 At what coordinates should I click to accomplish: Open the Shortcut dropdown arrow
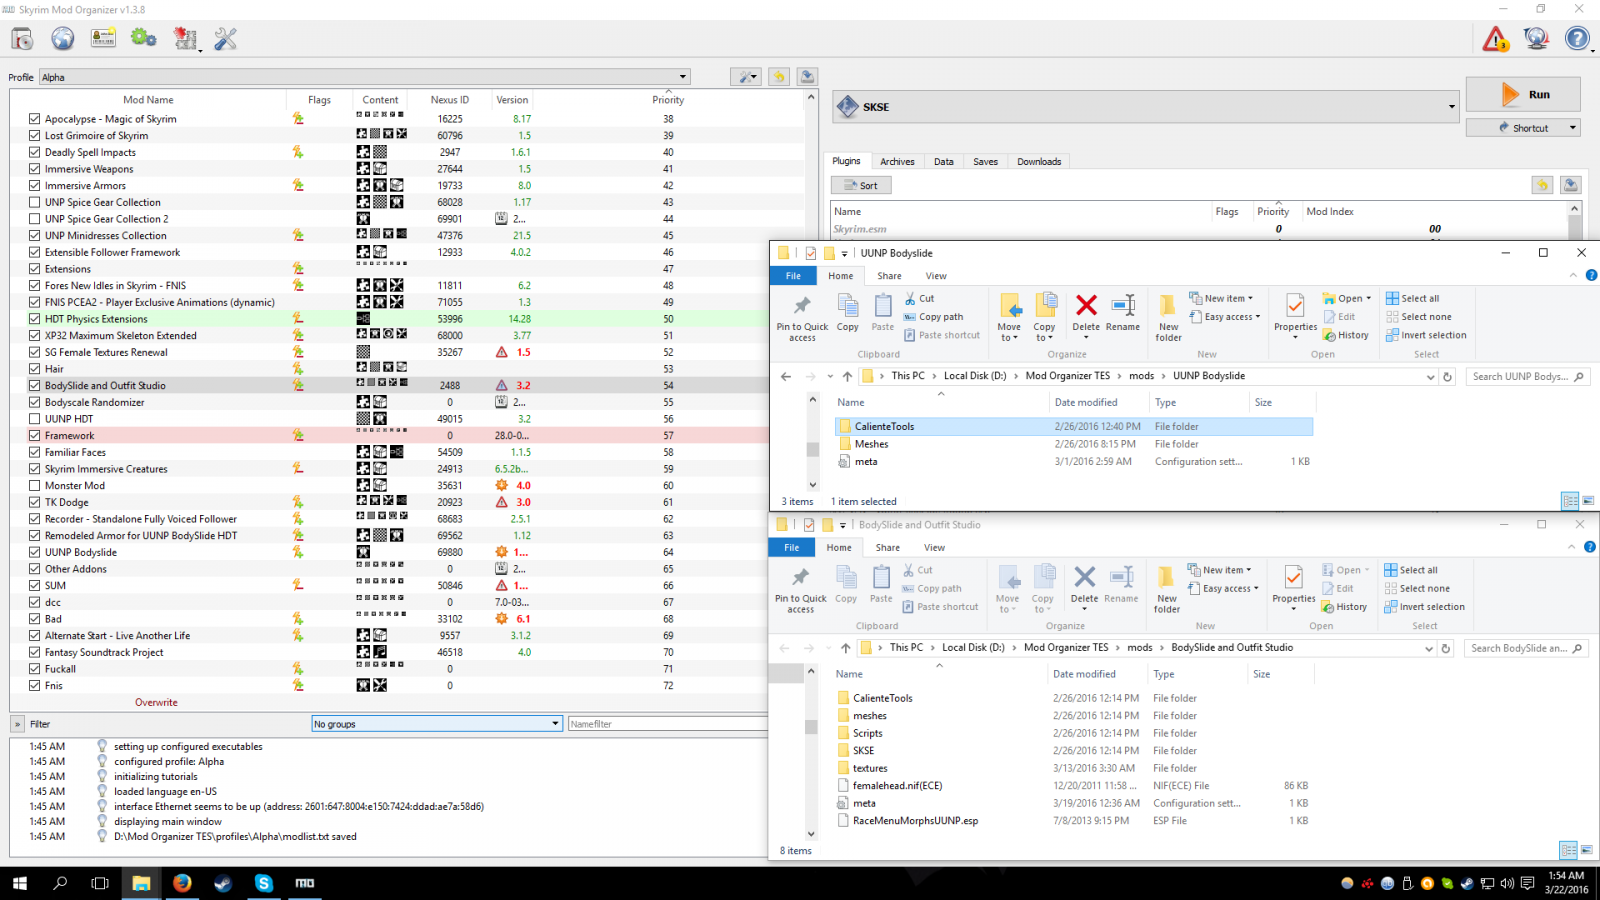click(1572, 128)
